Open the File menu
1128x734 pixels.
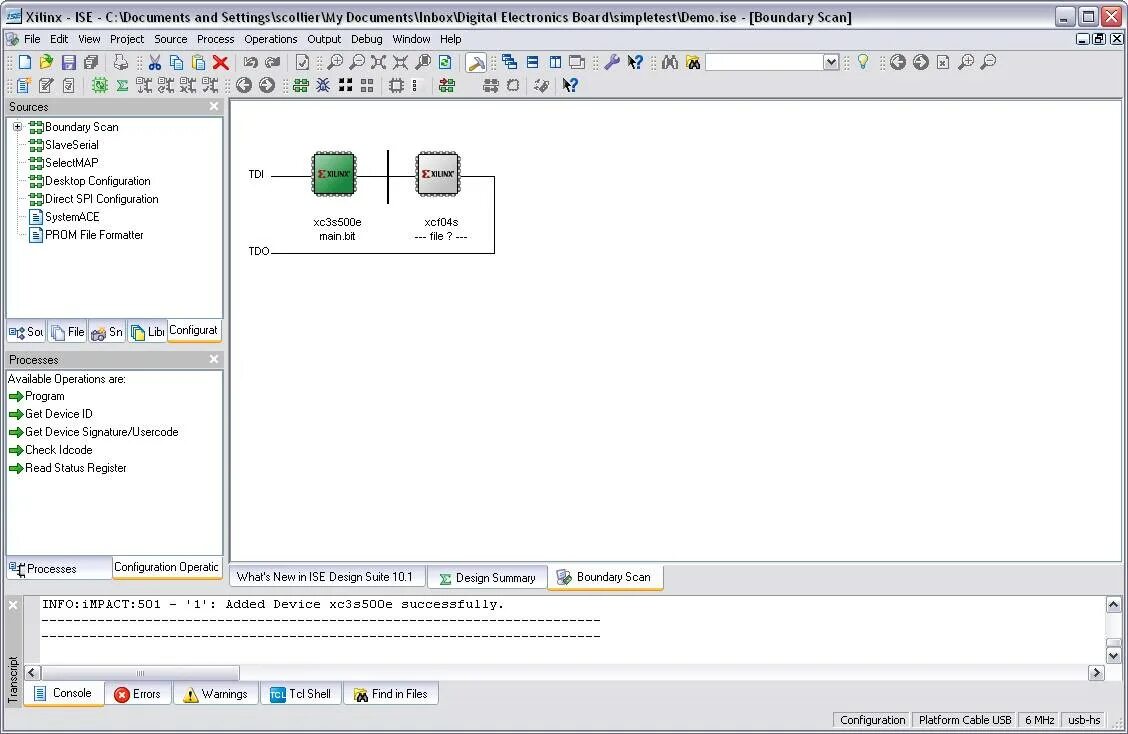[32, 39]
